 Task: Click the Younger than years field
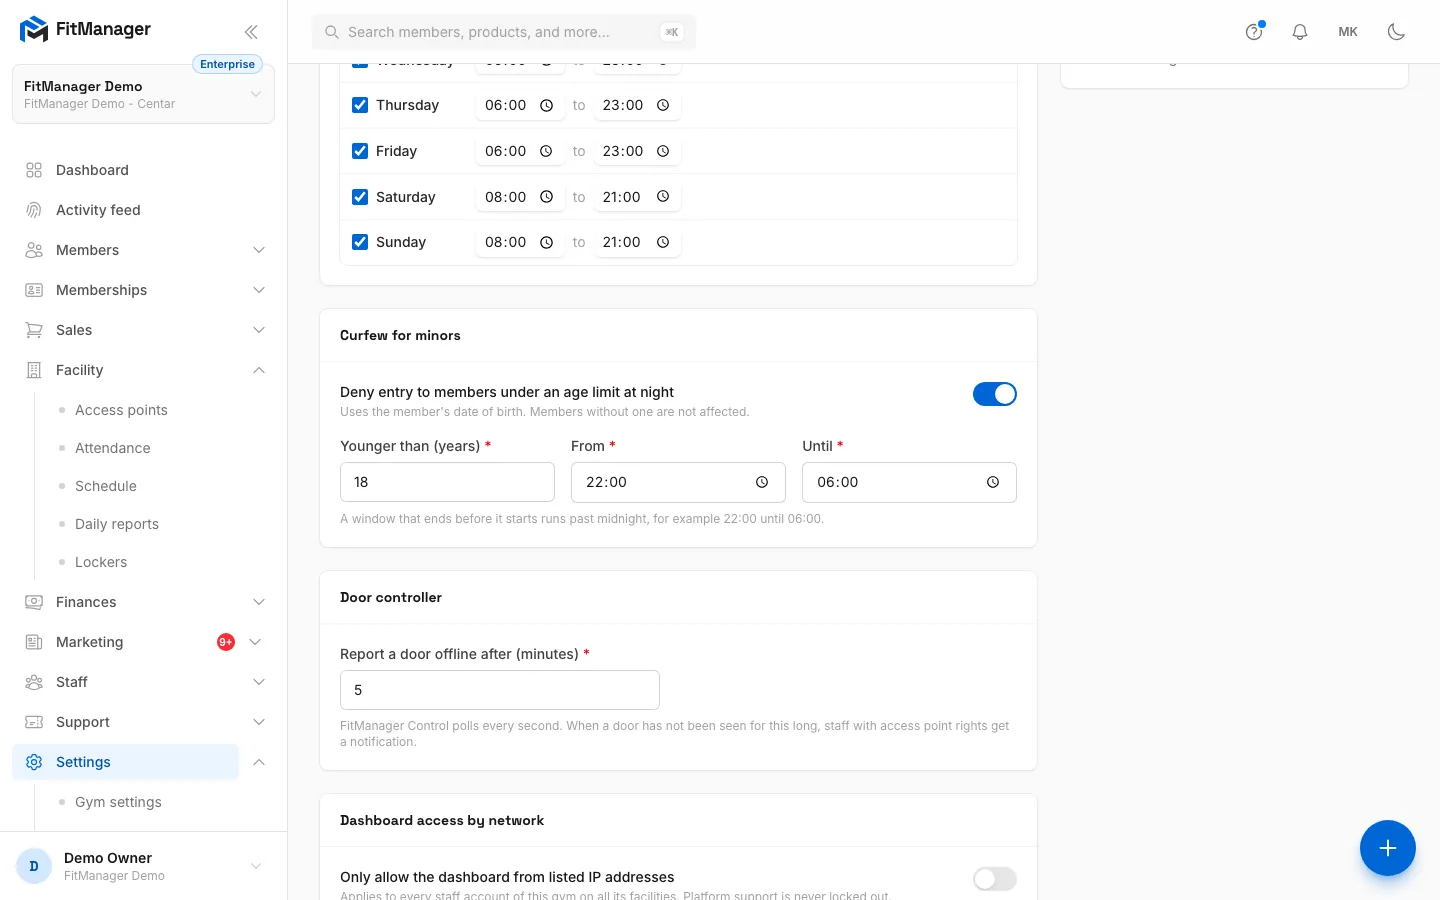pos(447,482)
